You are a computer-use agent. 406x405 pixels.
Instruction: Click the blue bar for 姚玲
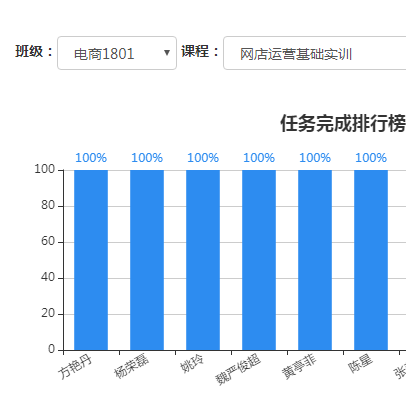pyautogui.click(x=203, y=260)
